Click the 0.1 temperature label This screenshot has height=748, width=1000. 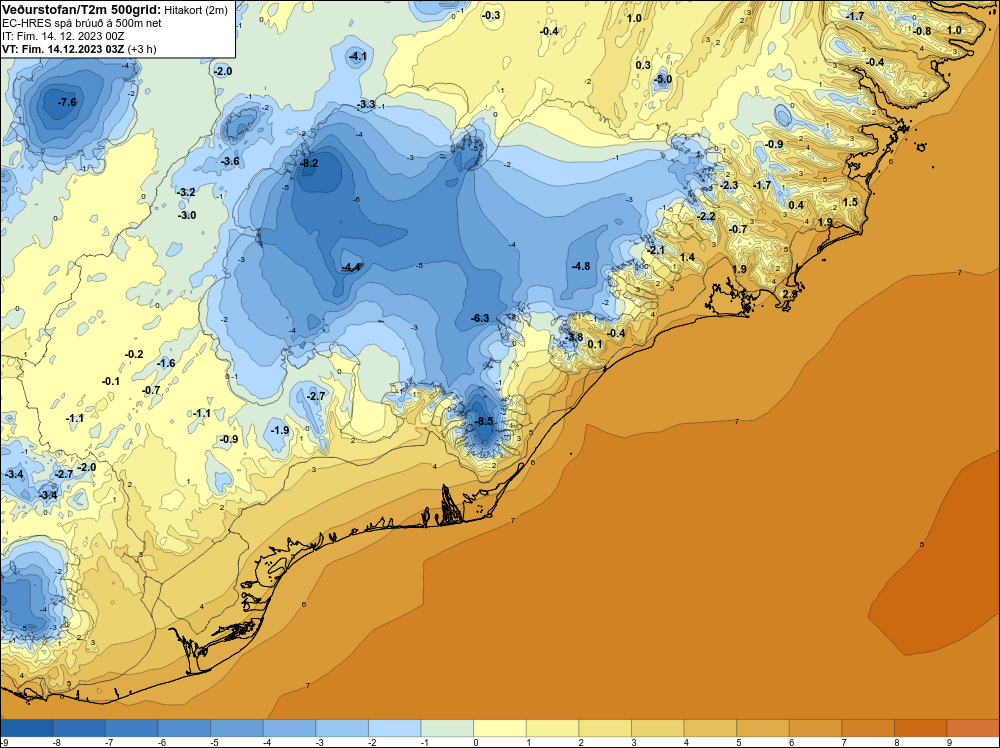(x=594, y=344)
